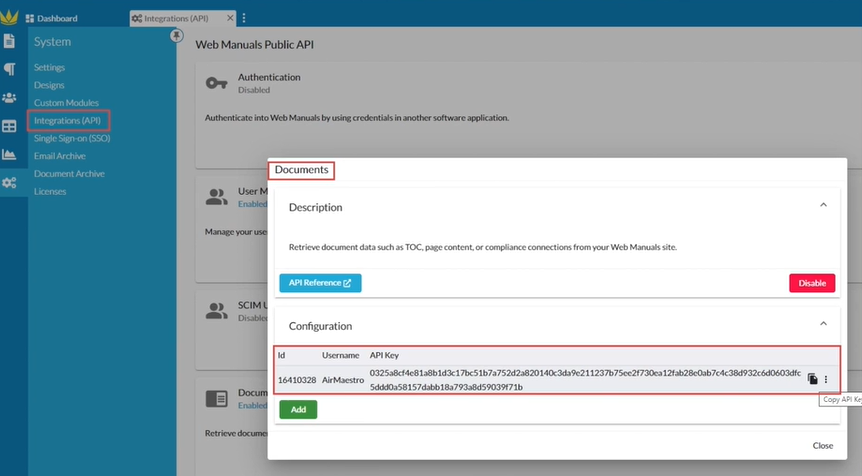Click the green Add button
Viewport: 862px width, 476px height.
pyautogui.click(x=298, y=409)
